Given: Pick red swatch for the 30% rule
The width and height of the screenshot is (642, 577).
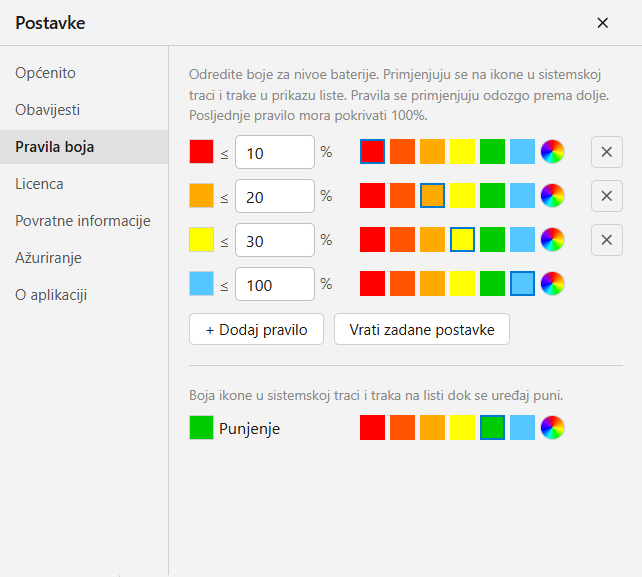Looking at the screenshot, I should [x=372, y=240].
